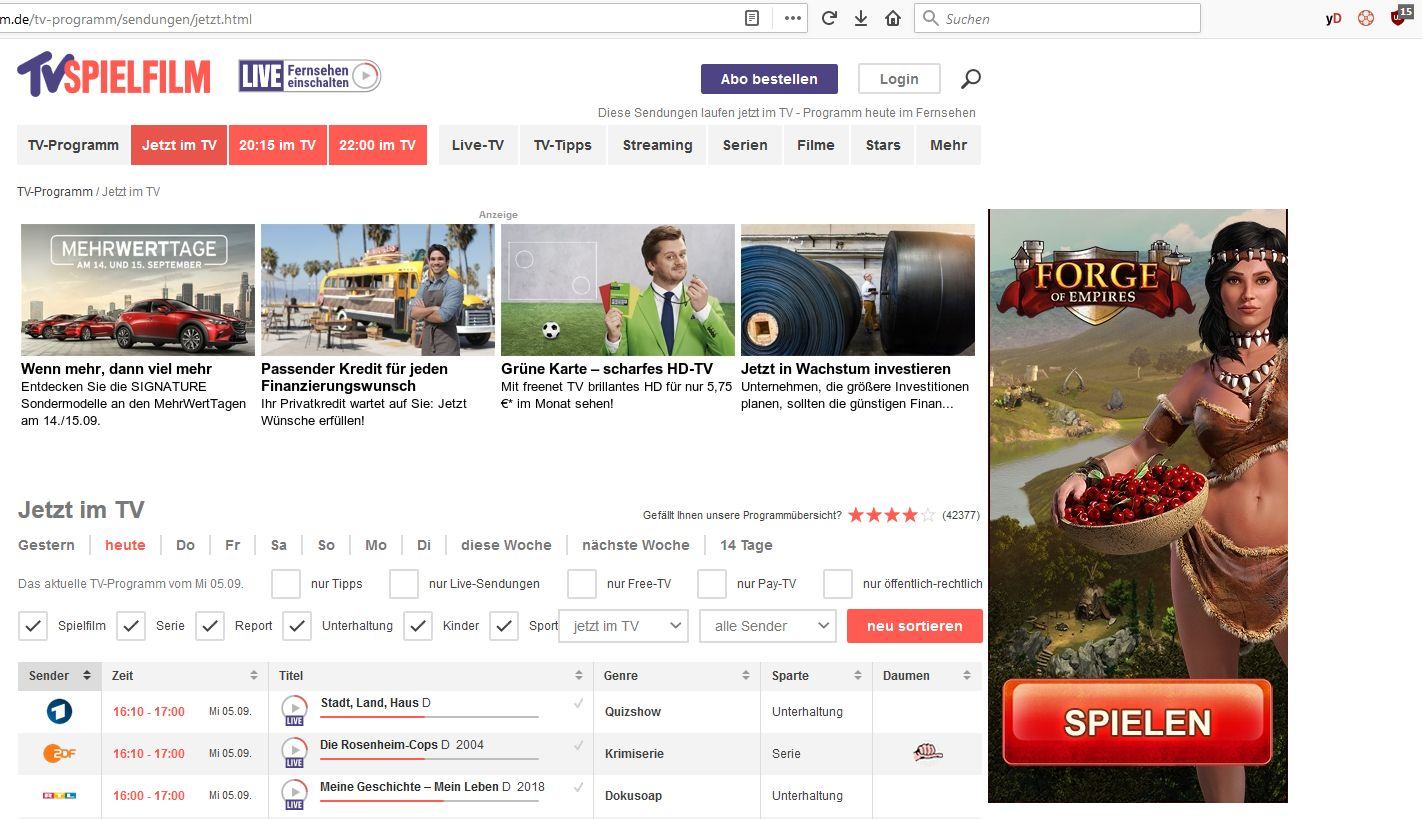Image resolution: width=1422 pixels, height=819 pixels.
Task: Click the yD extension icon
Action: pos(1333,18)
